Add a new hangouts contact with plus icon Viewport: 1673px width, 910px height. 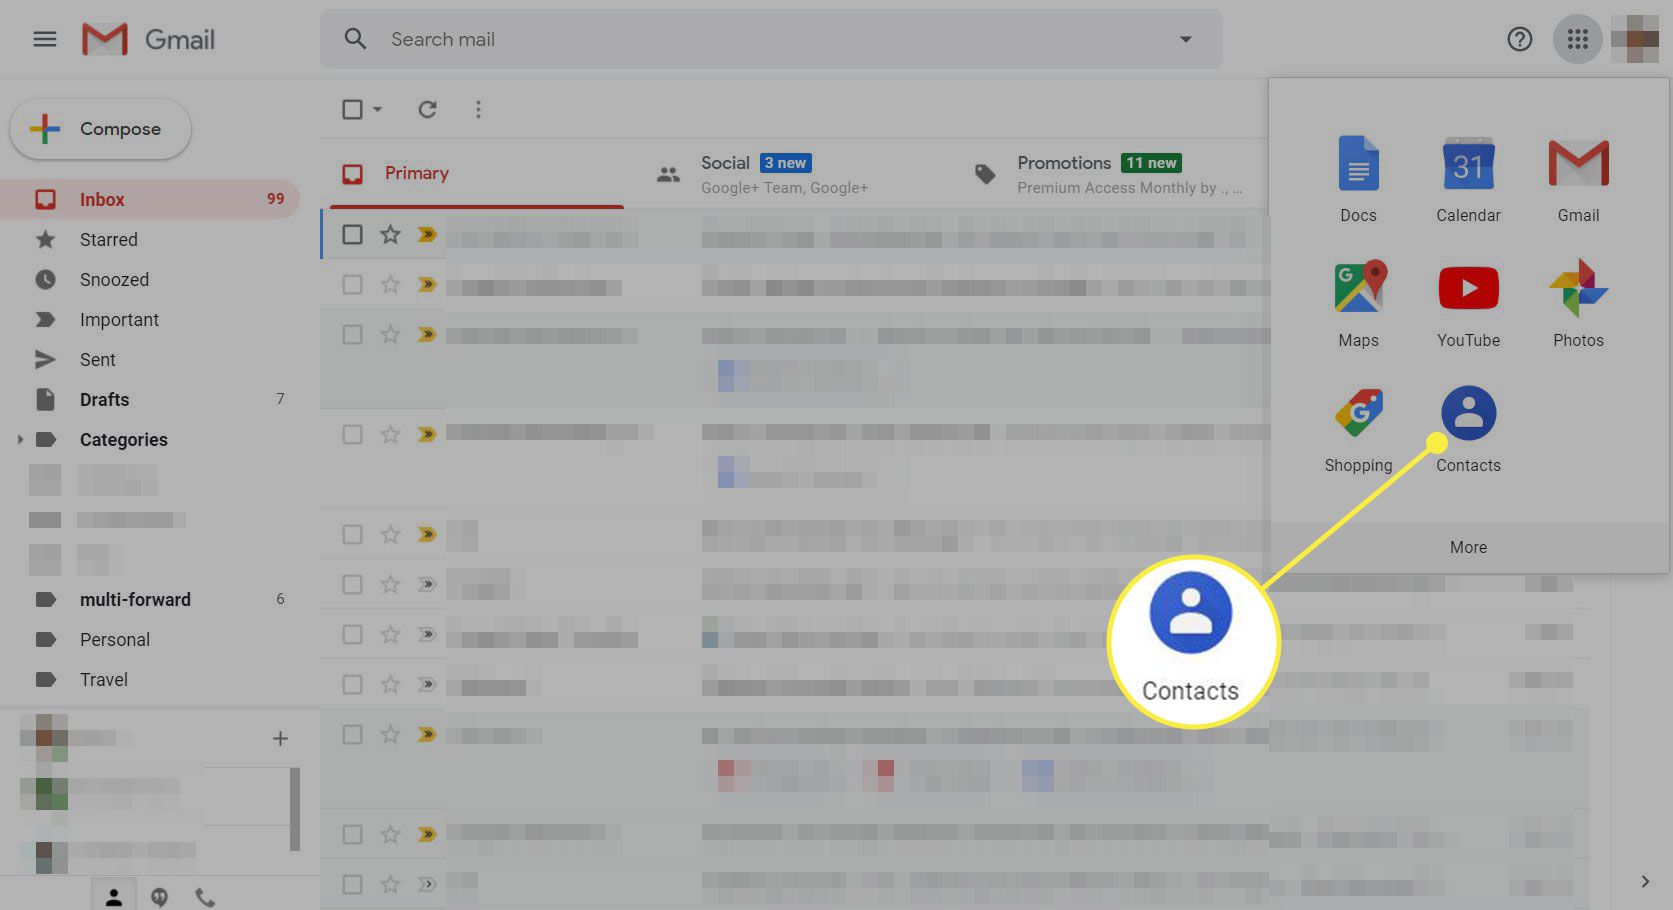coord(280,739)
